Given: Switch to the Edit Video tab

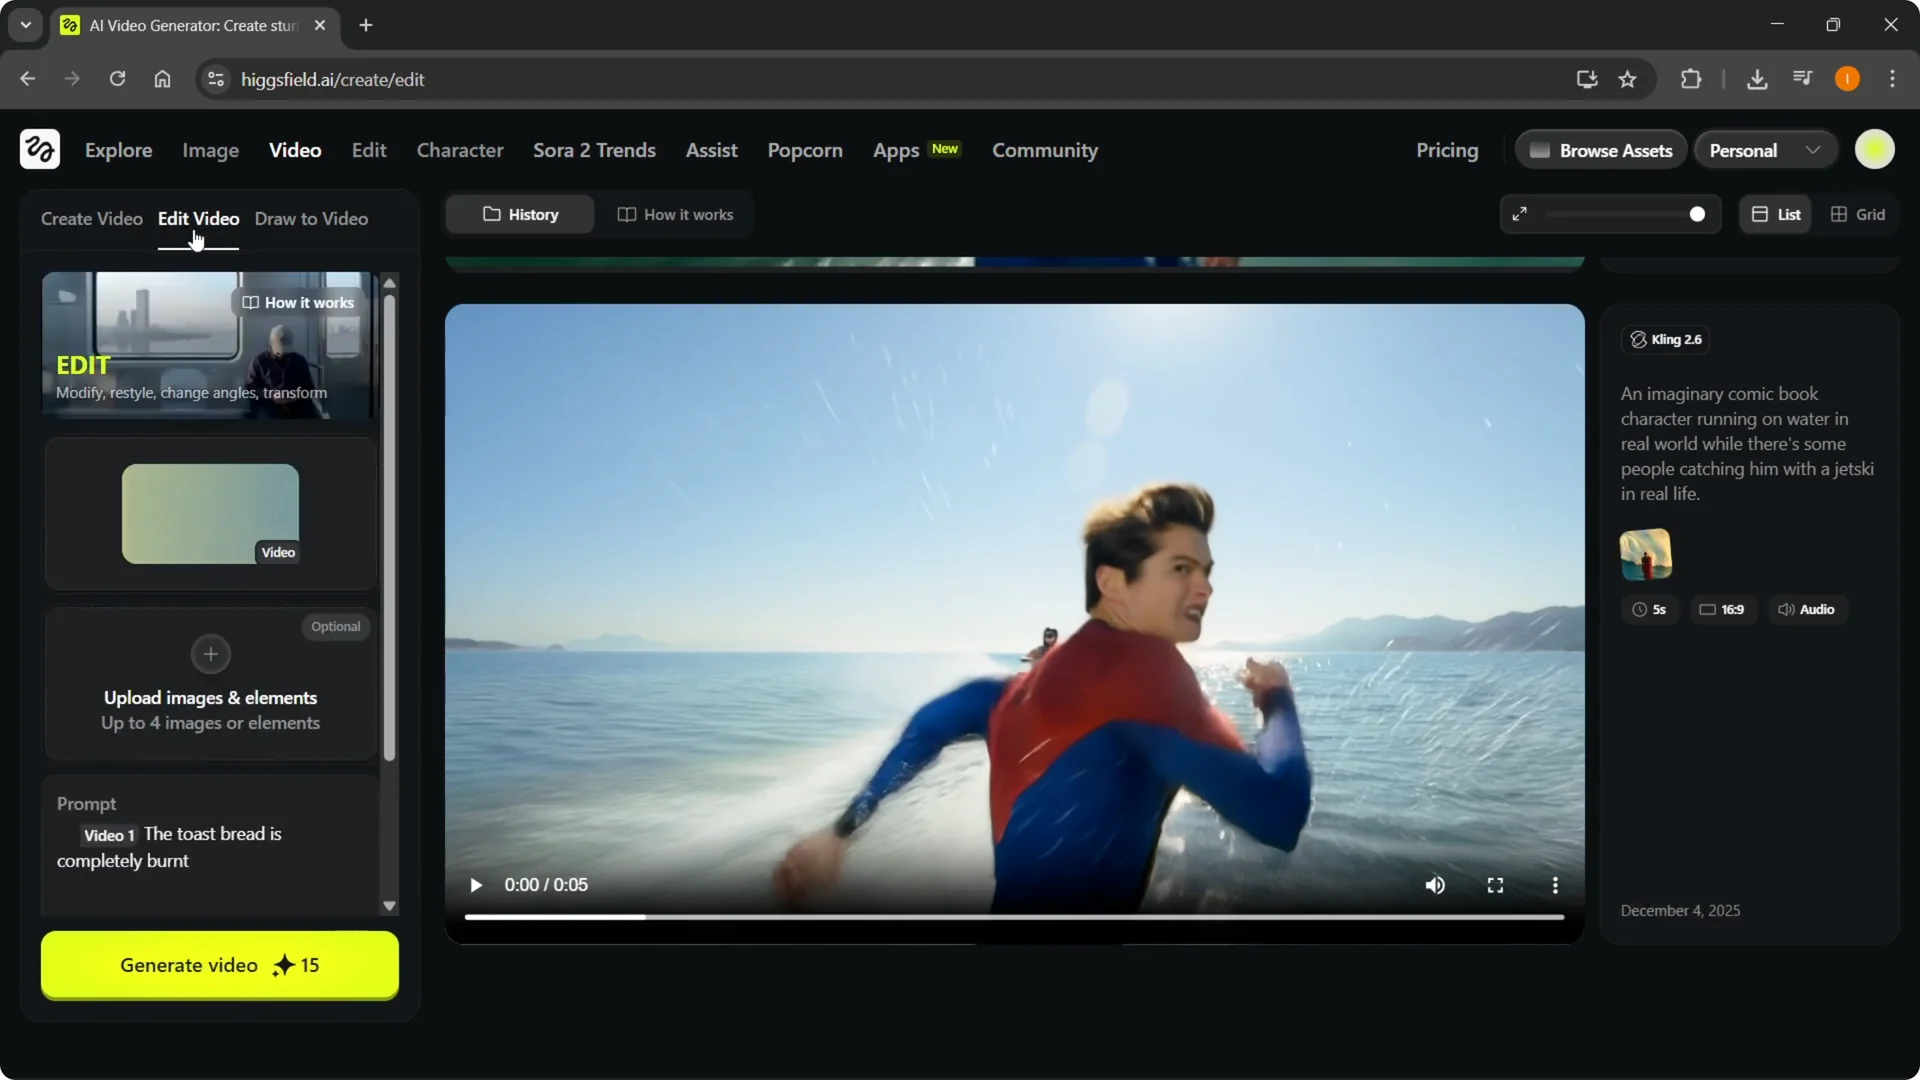Looking at the screenshot, I should tap(198, 218).
